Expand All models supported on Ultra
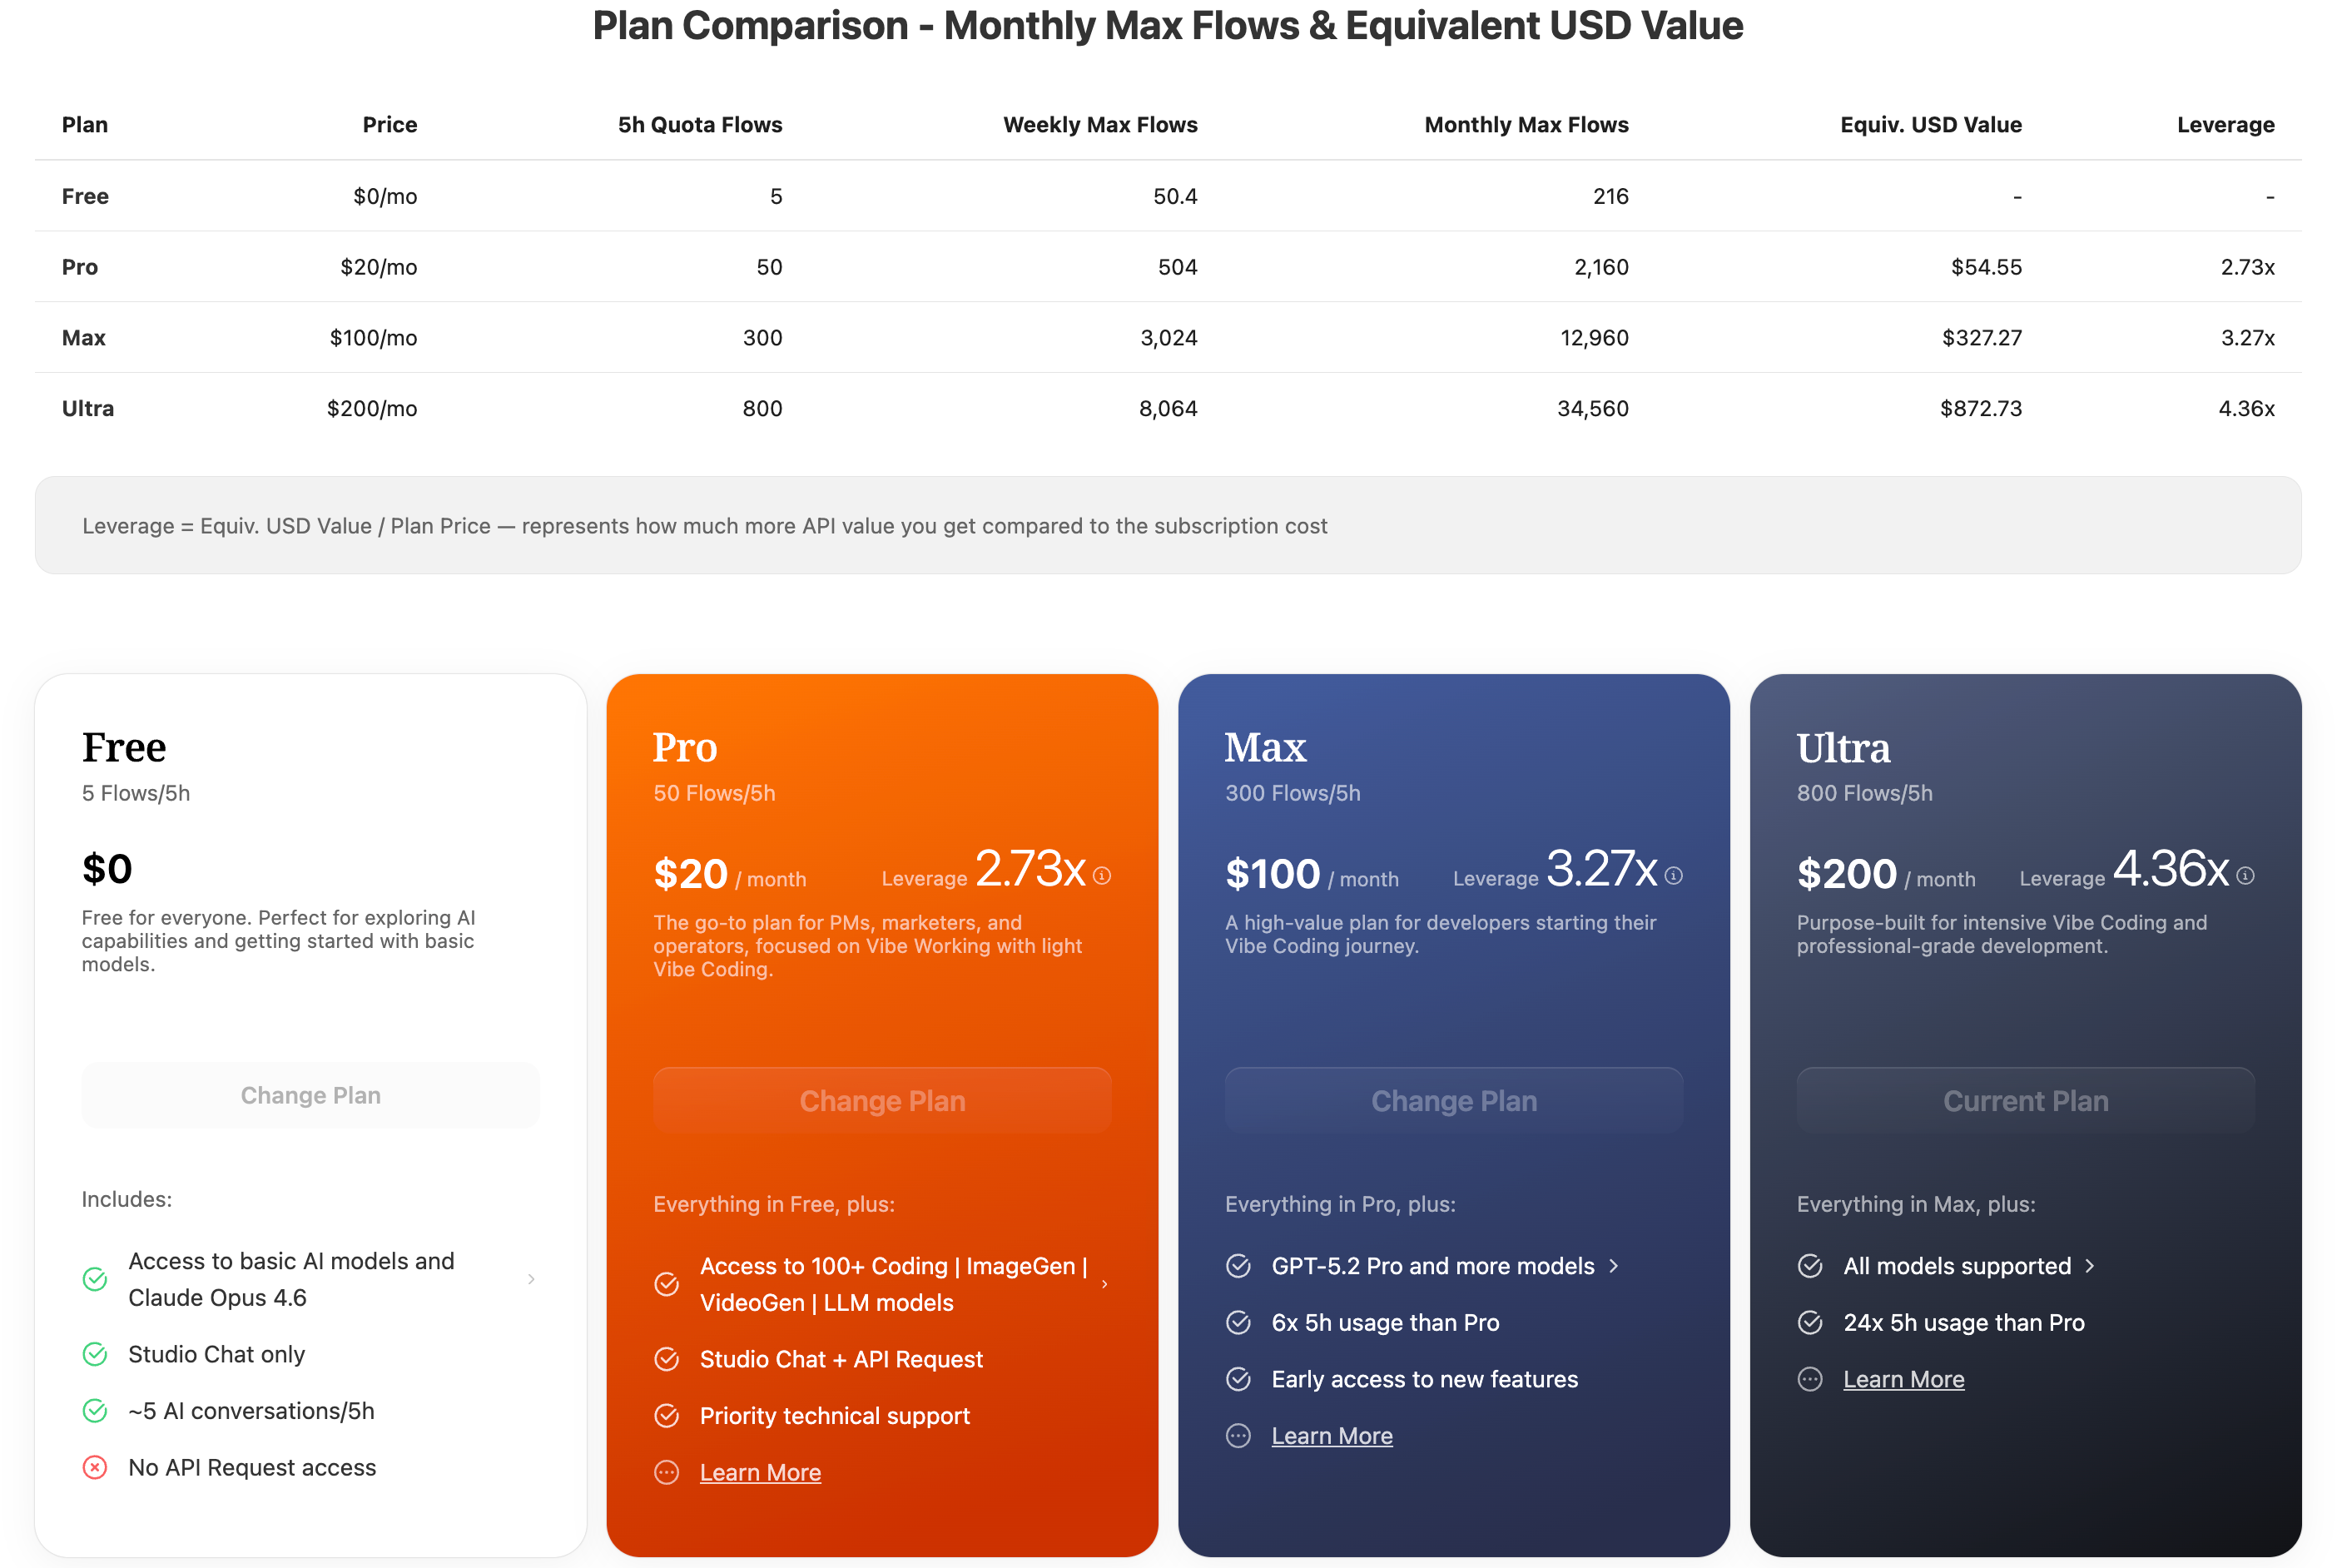 [x=2091, y=1266]
